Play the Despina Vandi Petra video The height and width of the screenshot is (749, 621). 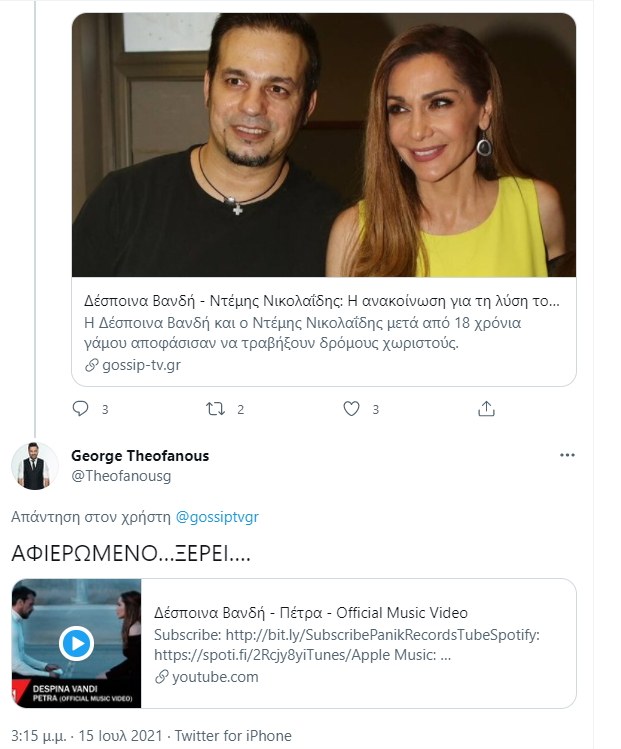tap(77, 643)
